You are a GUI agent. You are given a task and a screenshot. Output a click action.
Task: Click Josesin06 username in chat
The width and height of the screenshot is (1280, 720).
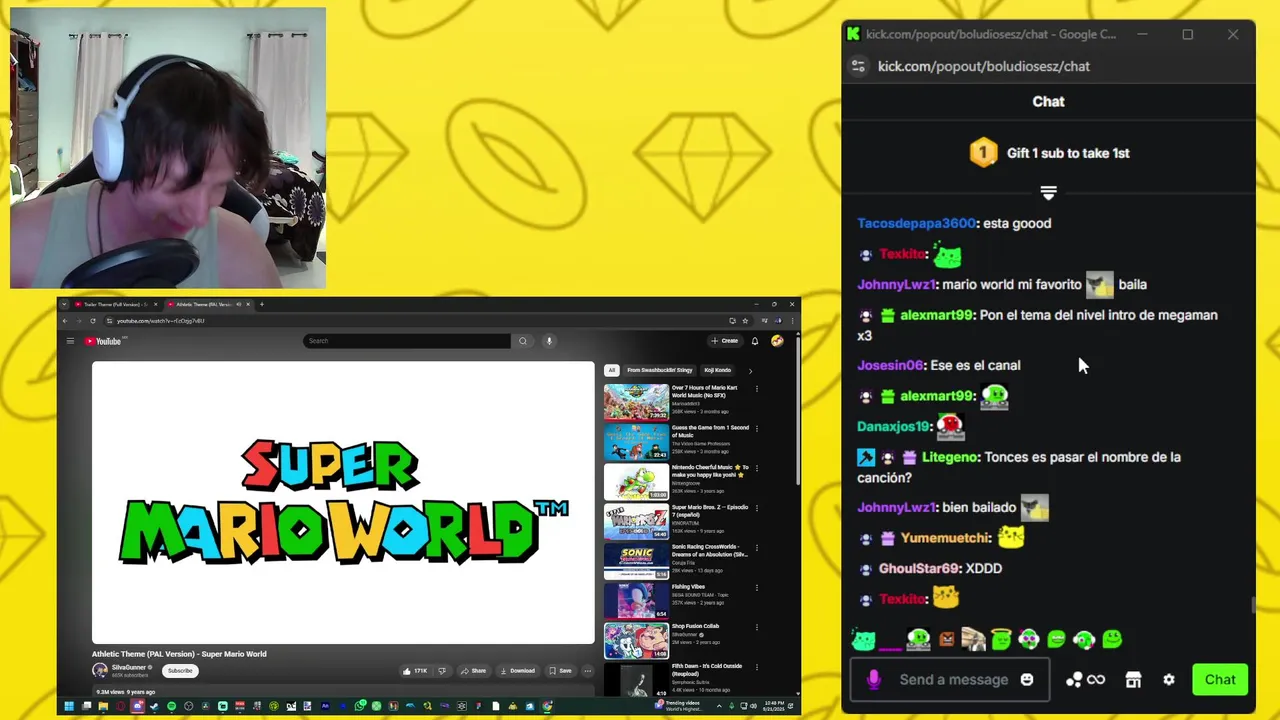pos(890,365)
